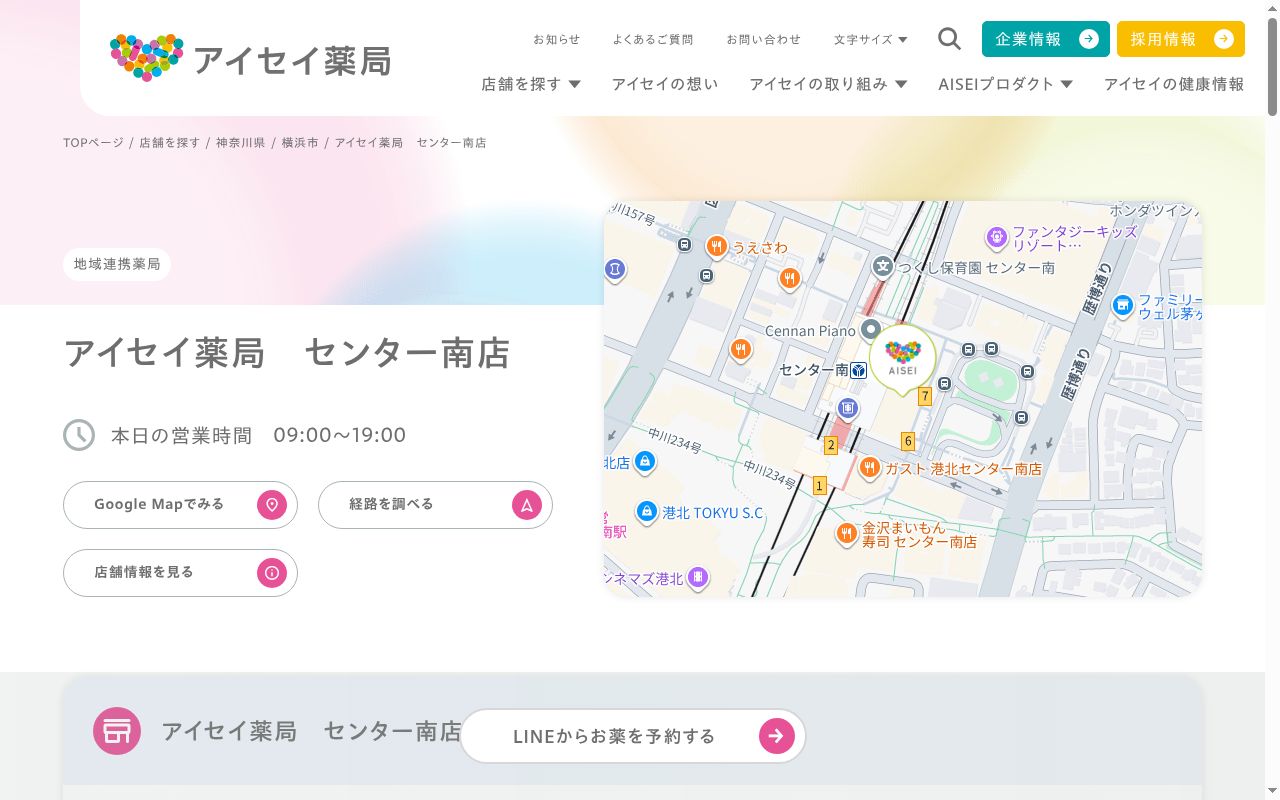The width and height of the screenshot is (1280, 800).
Task: Open the アイセイの健康情報 menu item
Action: pyautogui.click(x=1174, y=84)
